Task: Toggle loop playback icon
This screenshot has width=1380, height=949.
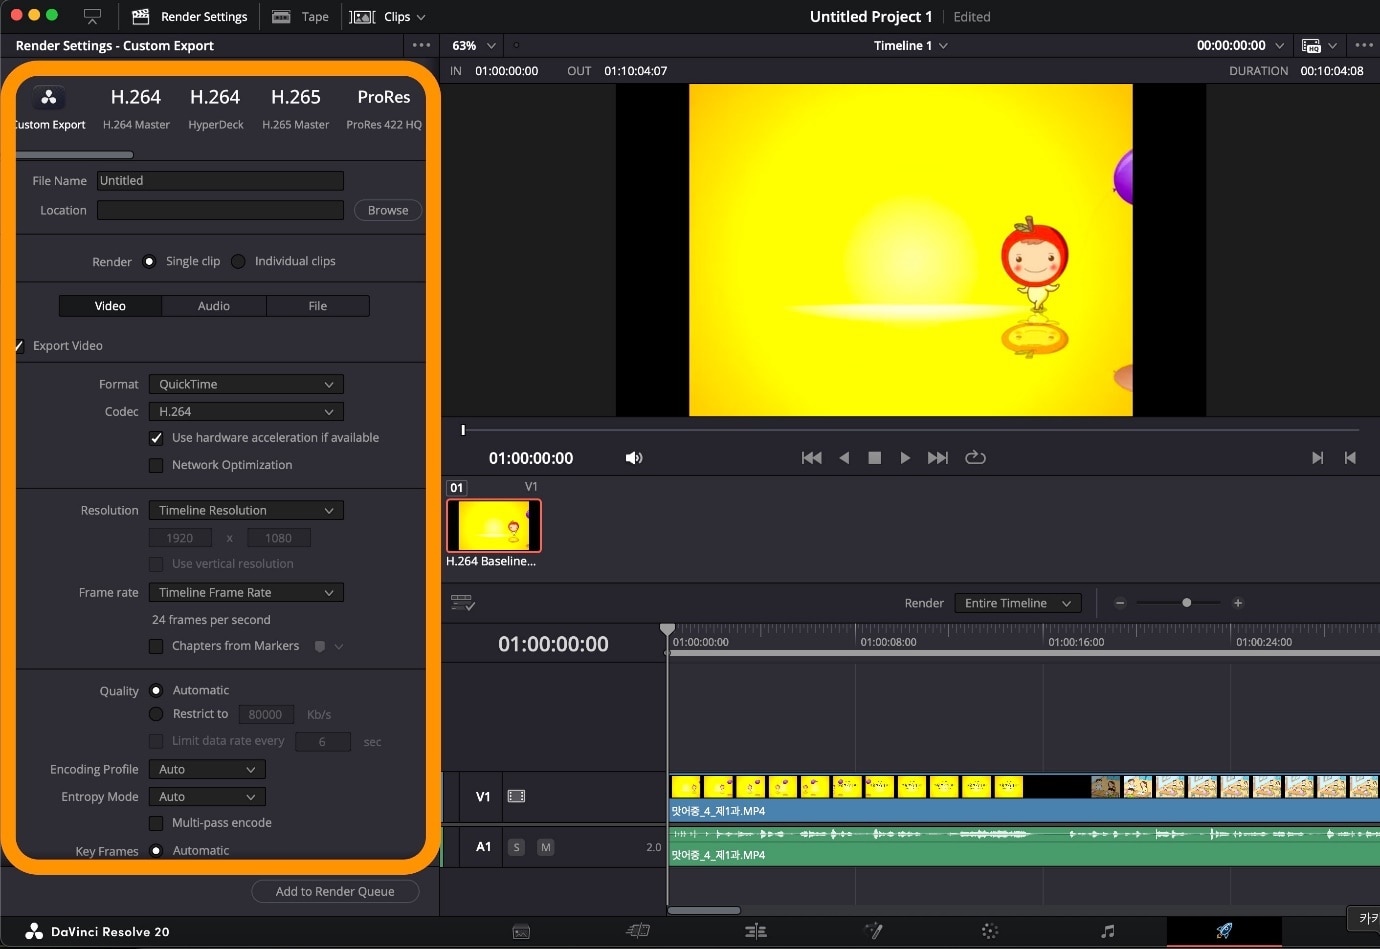Action: click(x=975, y=458)
